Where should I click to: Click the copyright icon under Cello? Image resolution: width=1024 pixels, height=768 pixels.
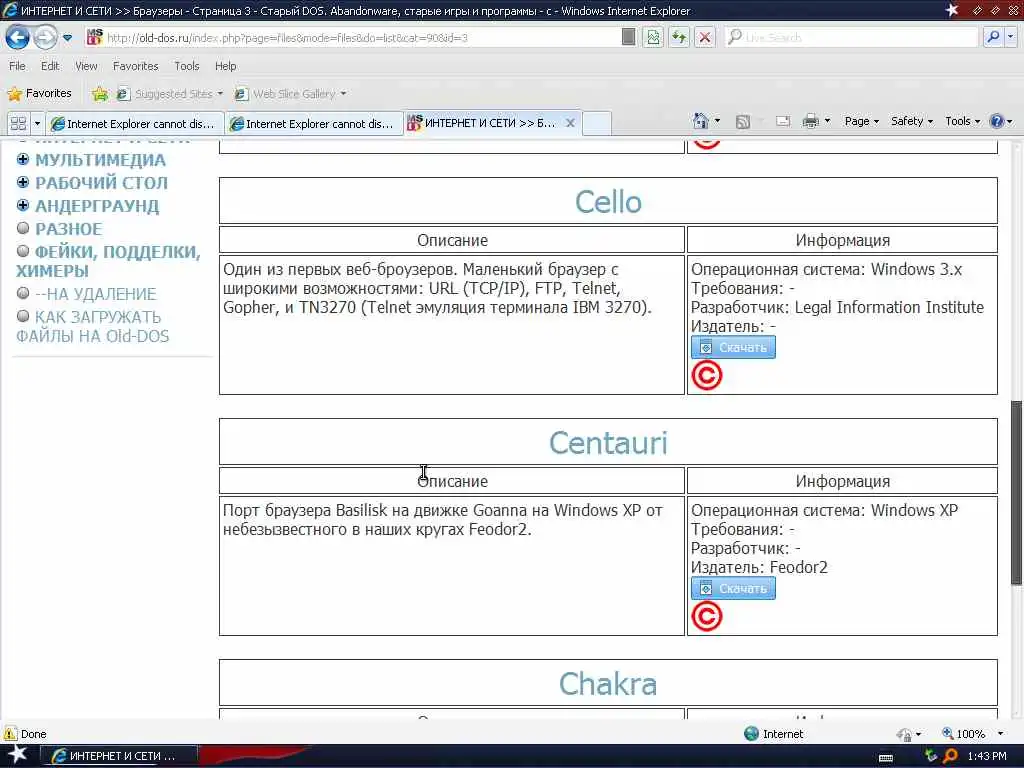pyautogui.click(x=707, y=376)
